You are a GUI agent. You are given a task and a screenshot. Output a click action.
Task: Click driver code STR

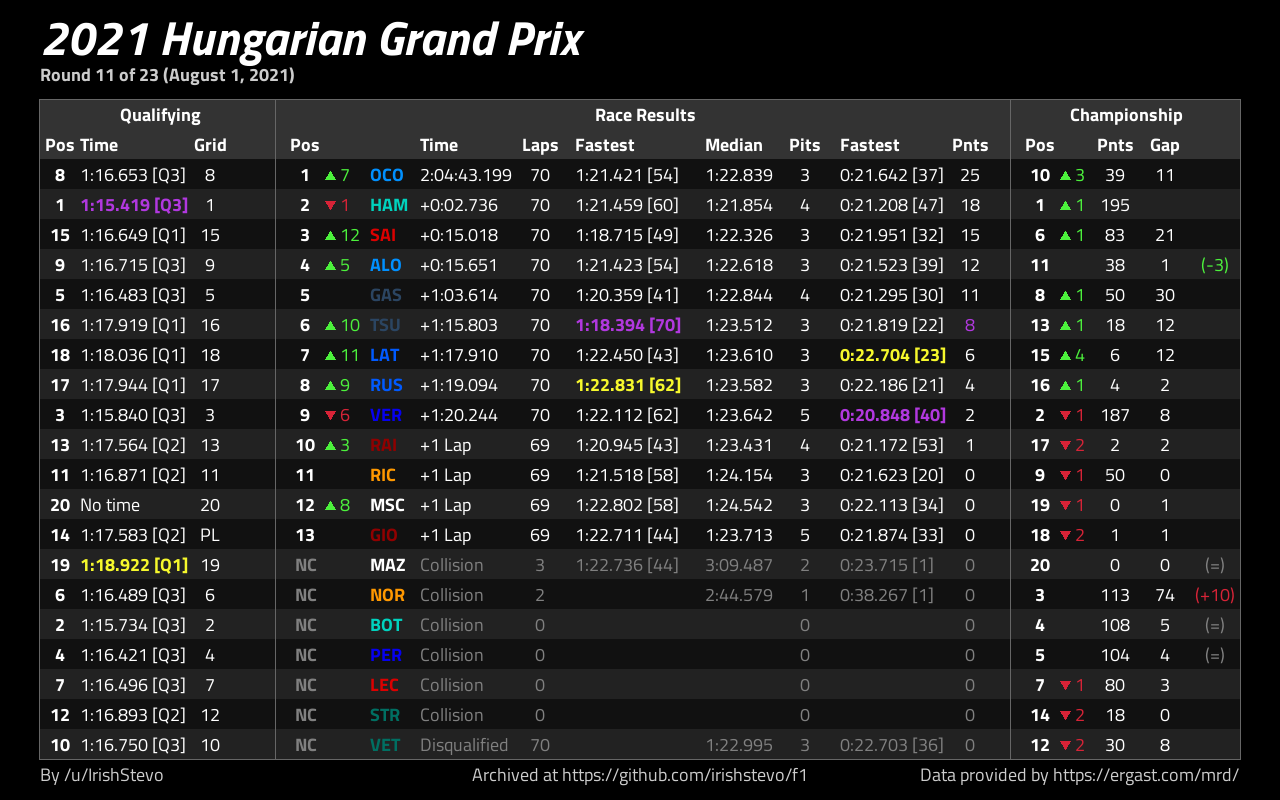385,716
